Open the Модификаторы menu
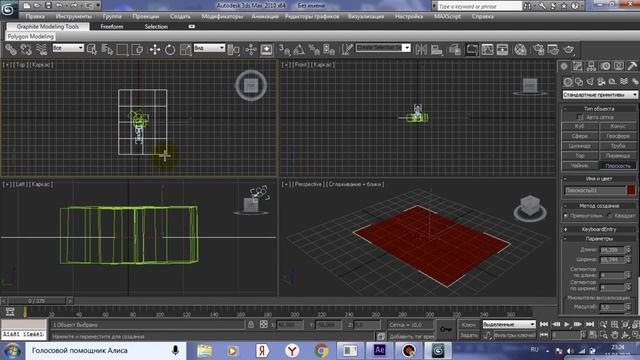Viewport: 640px width, 360px height. pos(222,17)
